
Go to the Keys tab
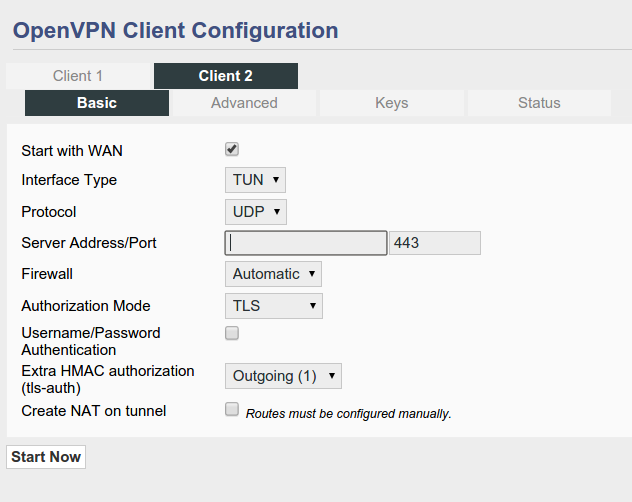(x=391, y=103)
